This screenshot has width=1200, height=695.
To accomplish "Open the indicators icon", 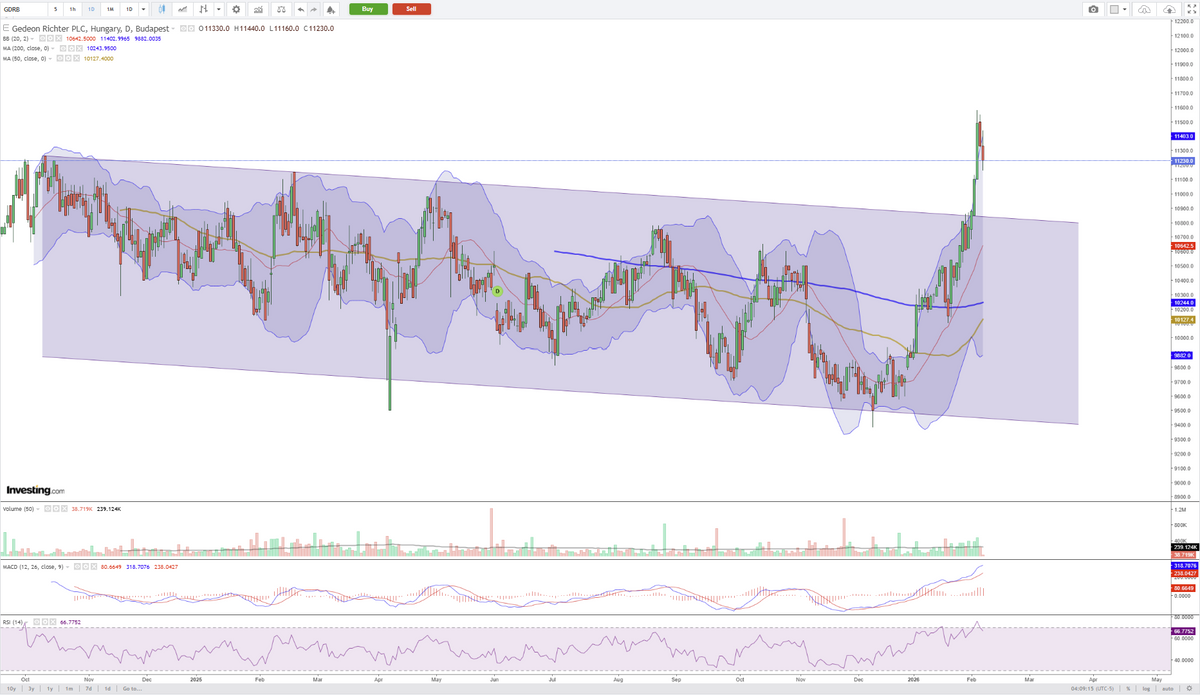I will tap(259, 9).
